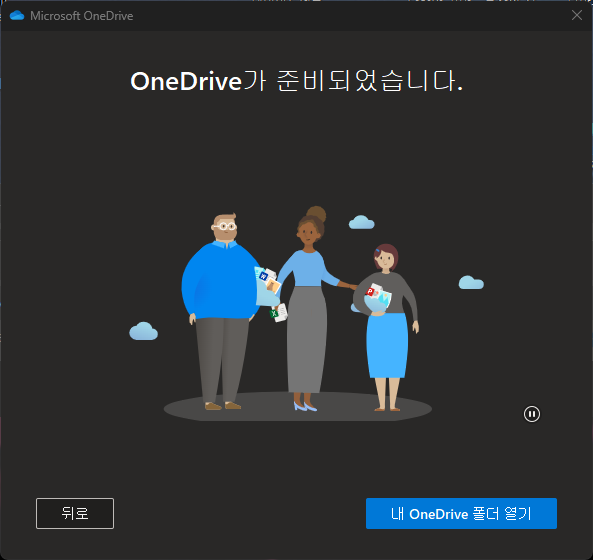Screen dimensions: 593x560
Task: Click the 'OneDrive가 준비되었습니다.' heading
Action: tap(296, 81)
